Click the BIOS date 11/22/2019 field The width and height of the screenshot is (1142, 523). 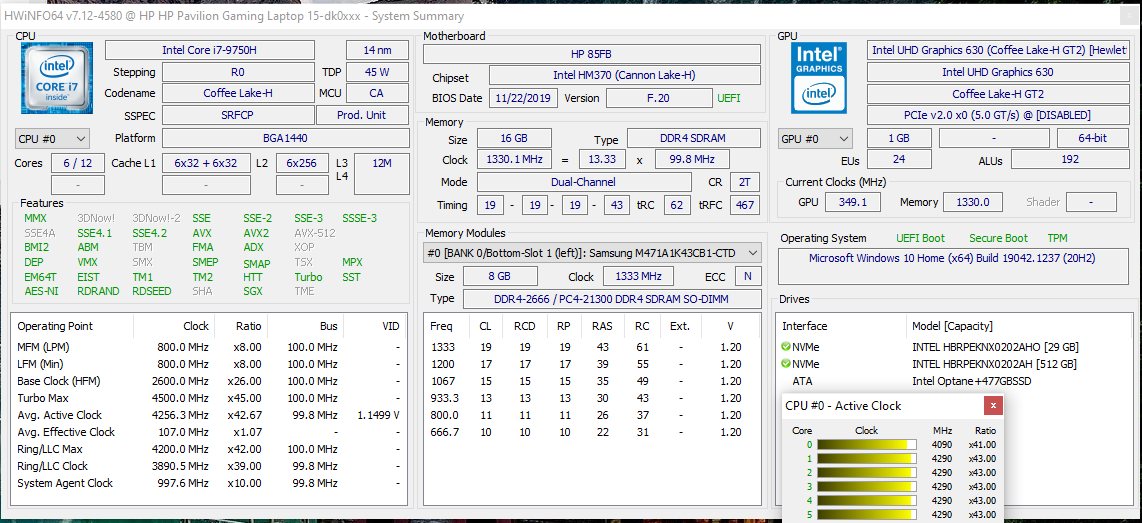tap(524, 98)
